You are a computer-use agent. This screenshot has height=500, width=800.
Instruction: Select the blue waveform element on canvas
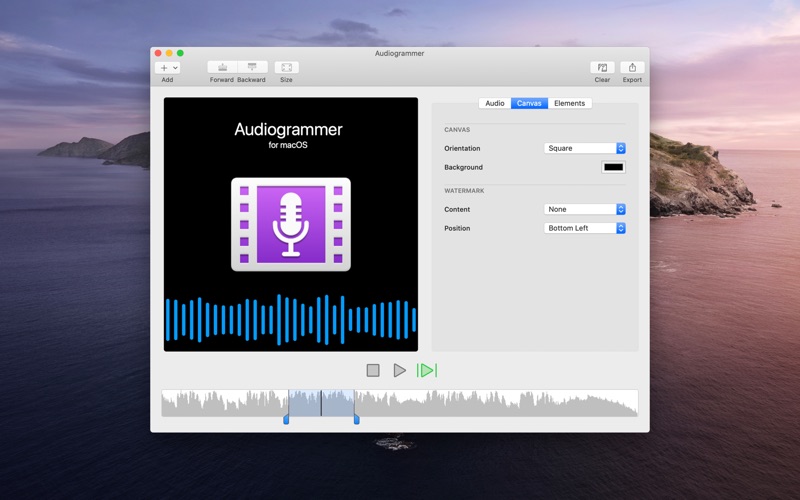[x=291, y=320]
